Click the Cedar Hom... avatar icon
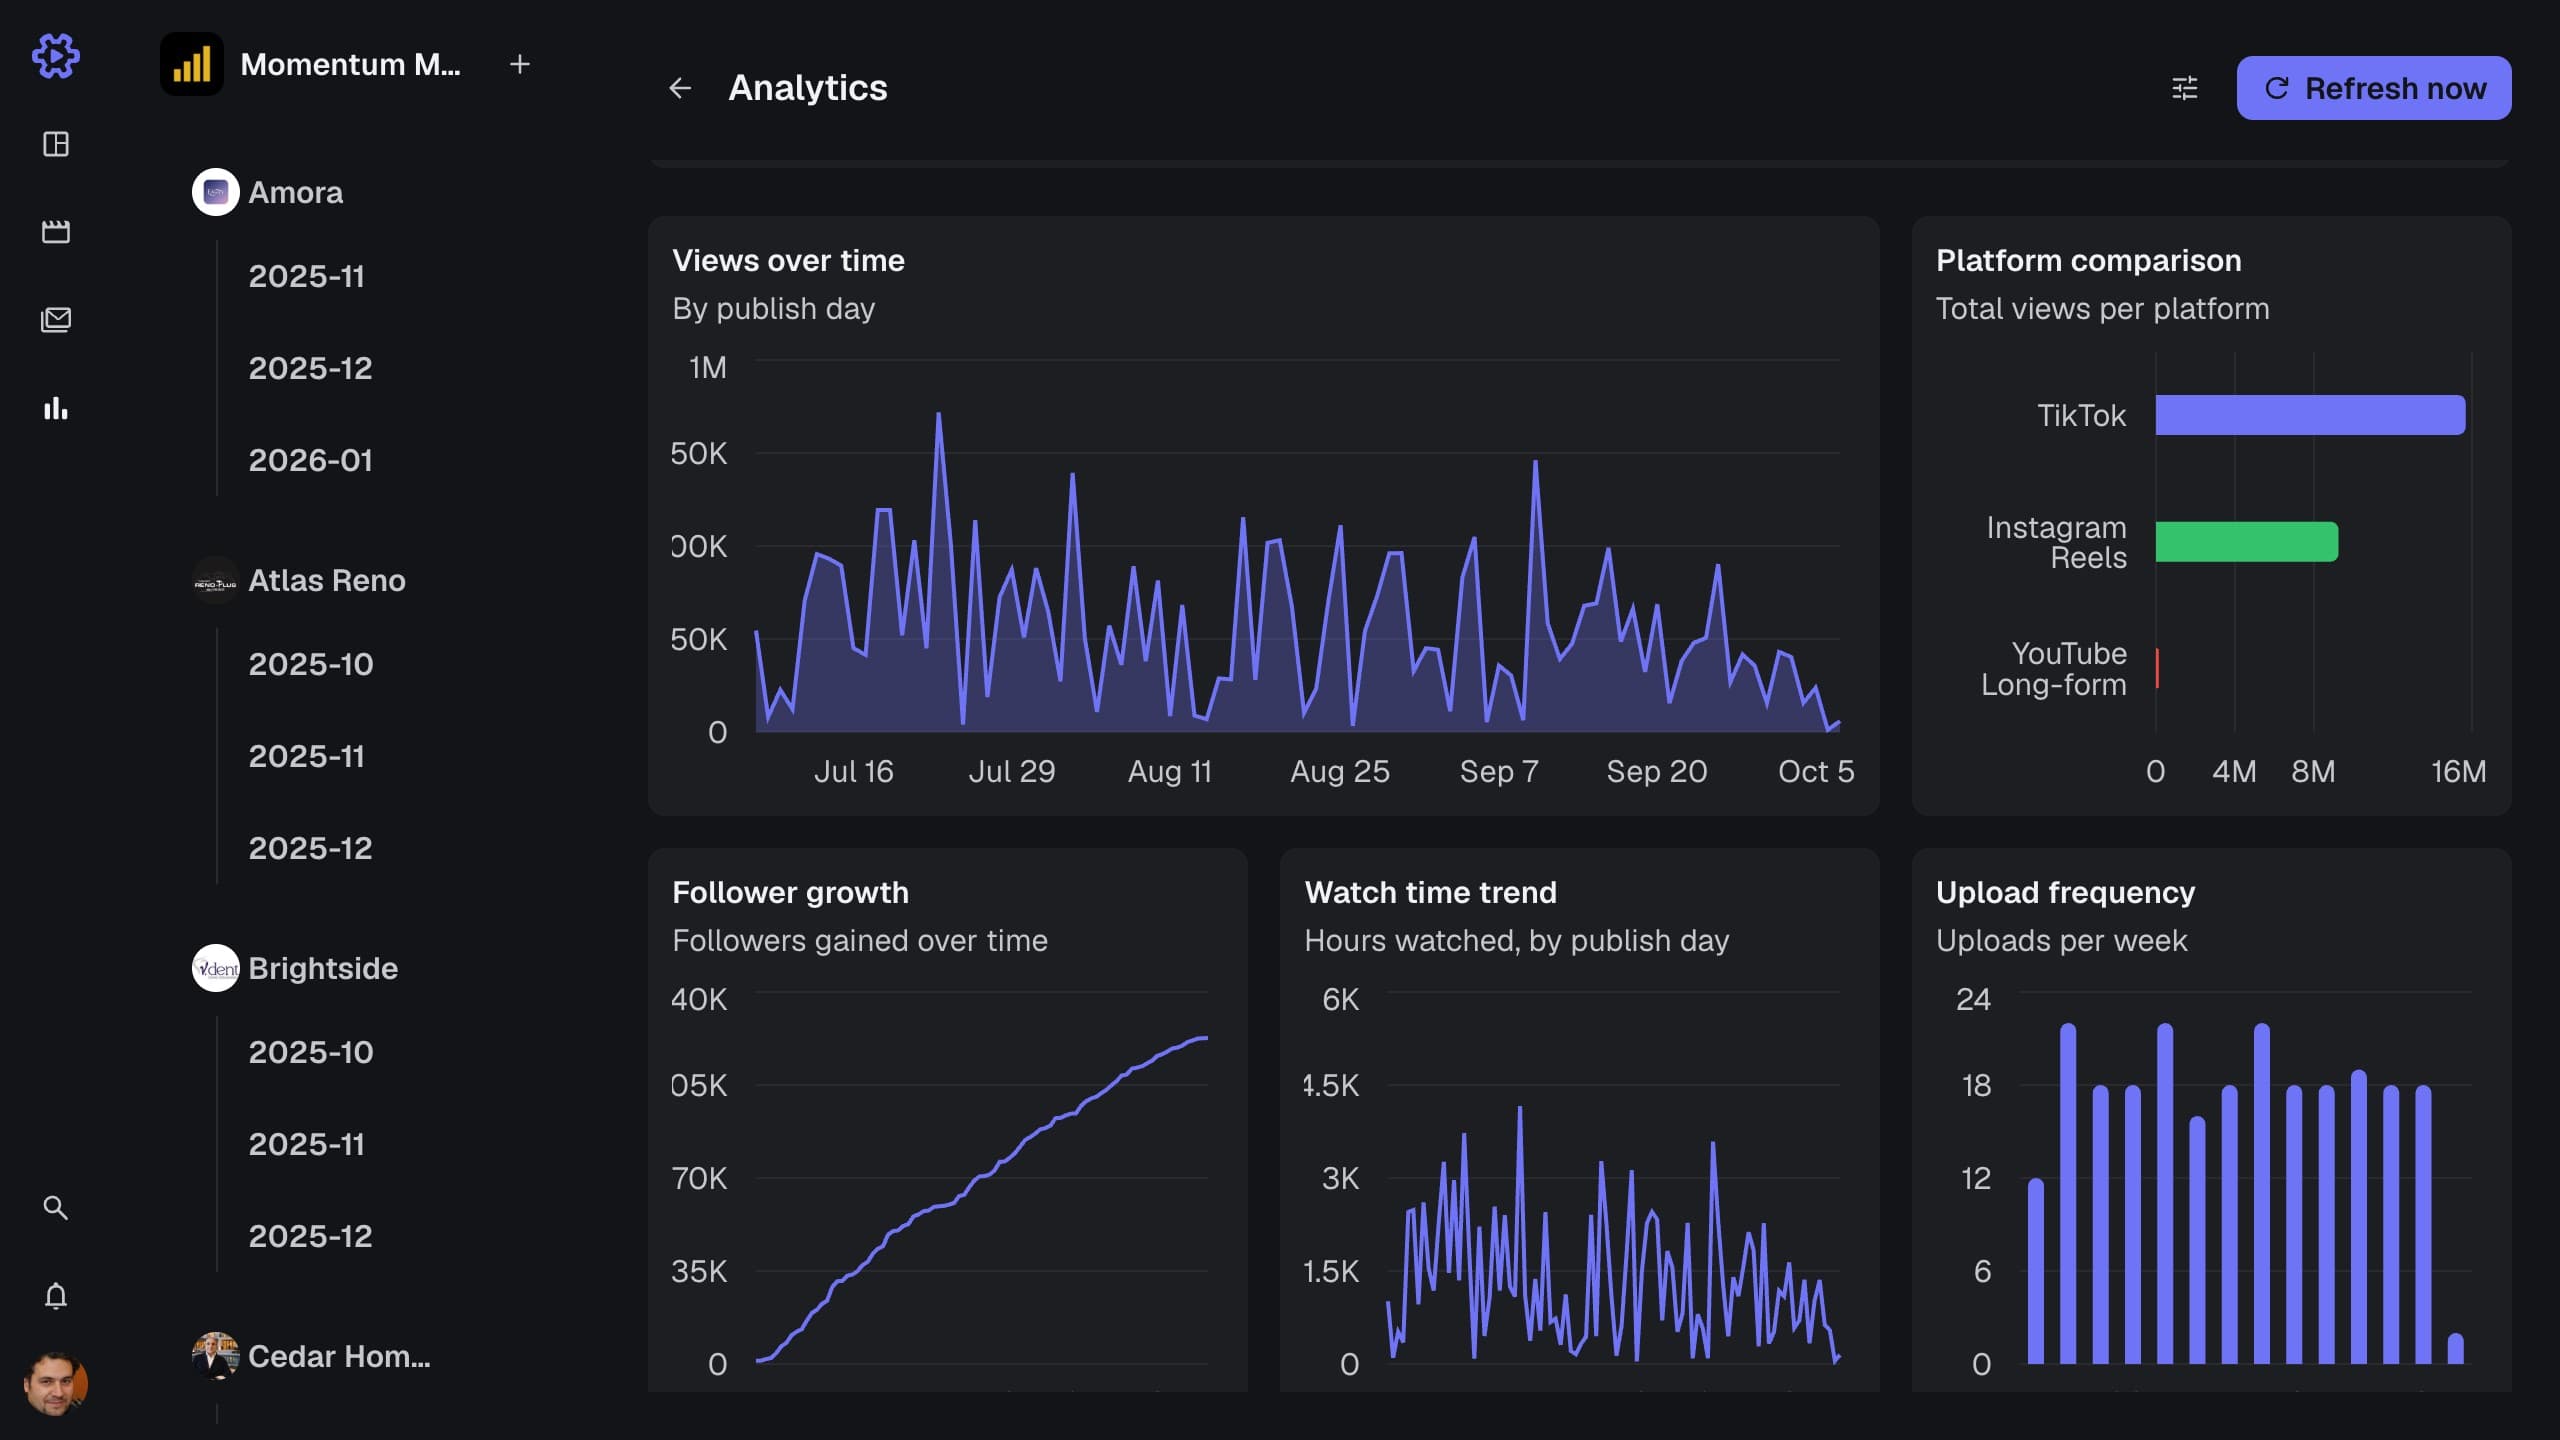This screenshot has width=2560, height=1440. tap(216, 1356)
